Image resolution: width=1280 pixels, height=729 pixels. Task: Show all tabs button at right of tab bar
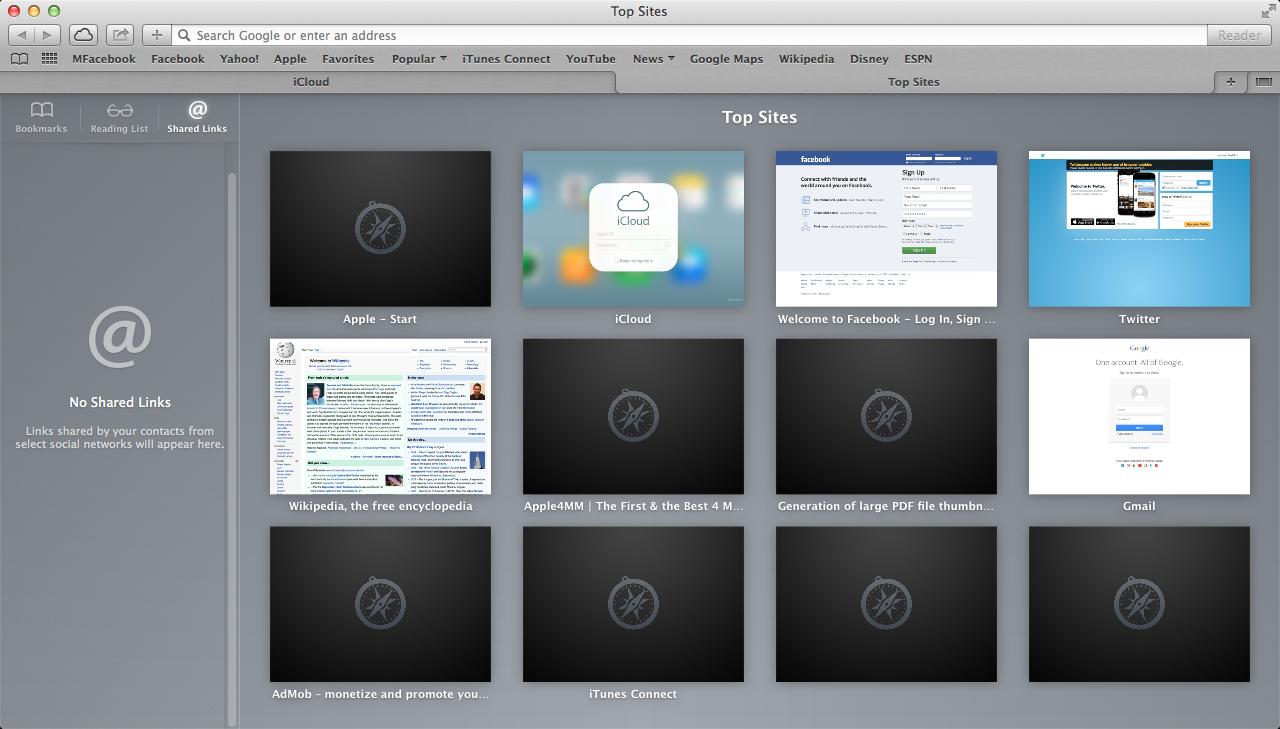pyautogui.click(x=1263, y=82)
